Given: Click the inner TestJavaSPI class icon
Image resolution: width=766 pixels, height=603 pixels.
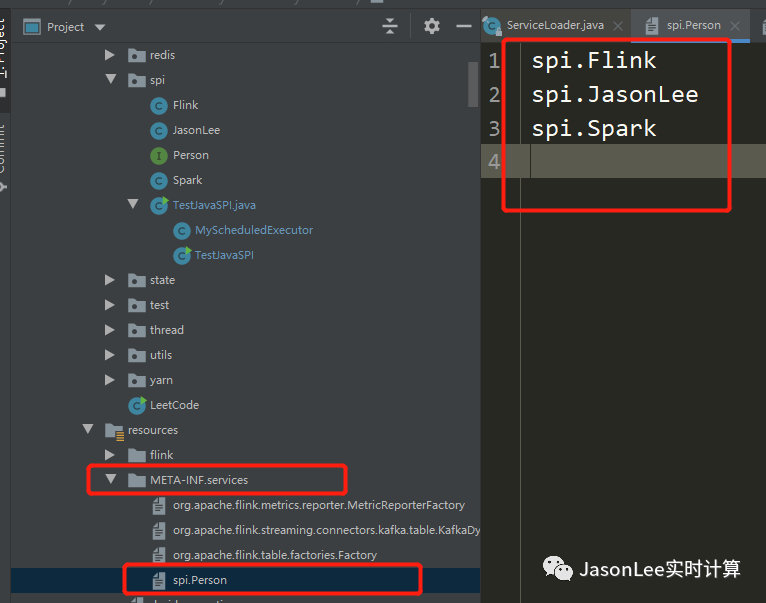Looking at the screenshot, I should point(182,255).
